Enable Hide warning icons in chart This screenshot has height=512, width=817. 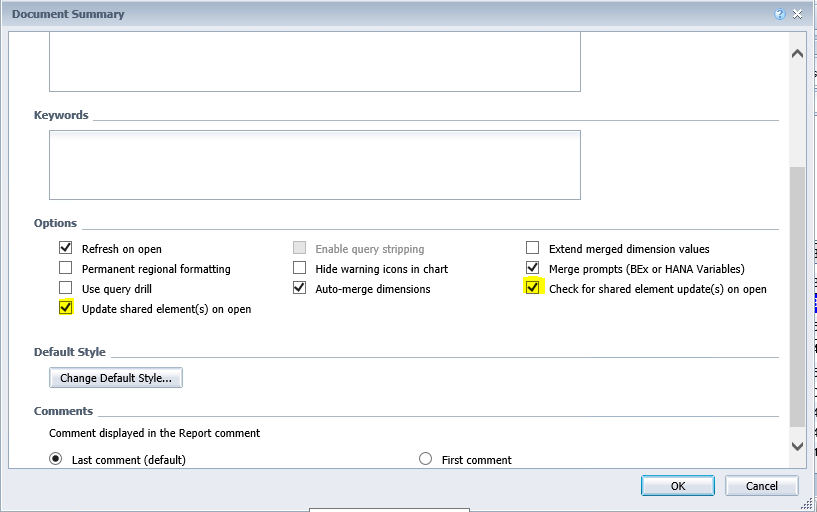coord(300,268)
